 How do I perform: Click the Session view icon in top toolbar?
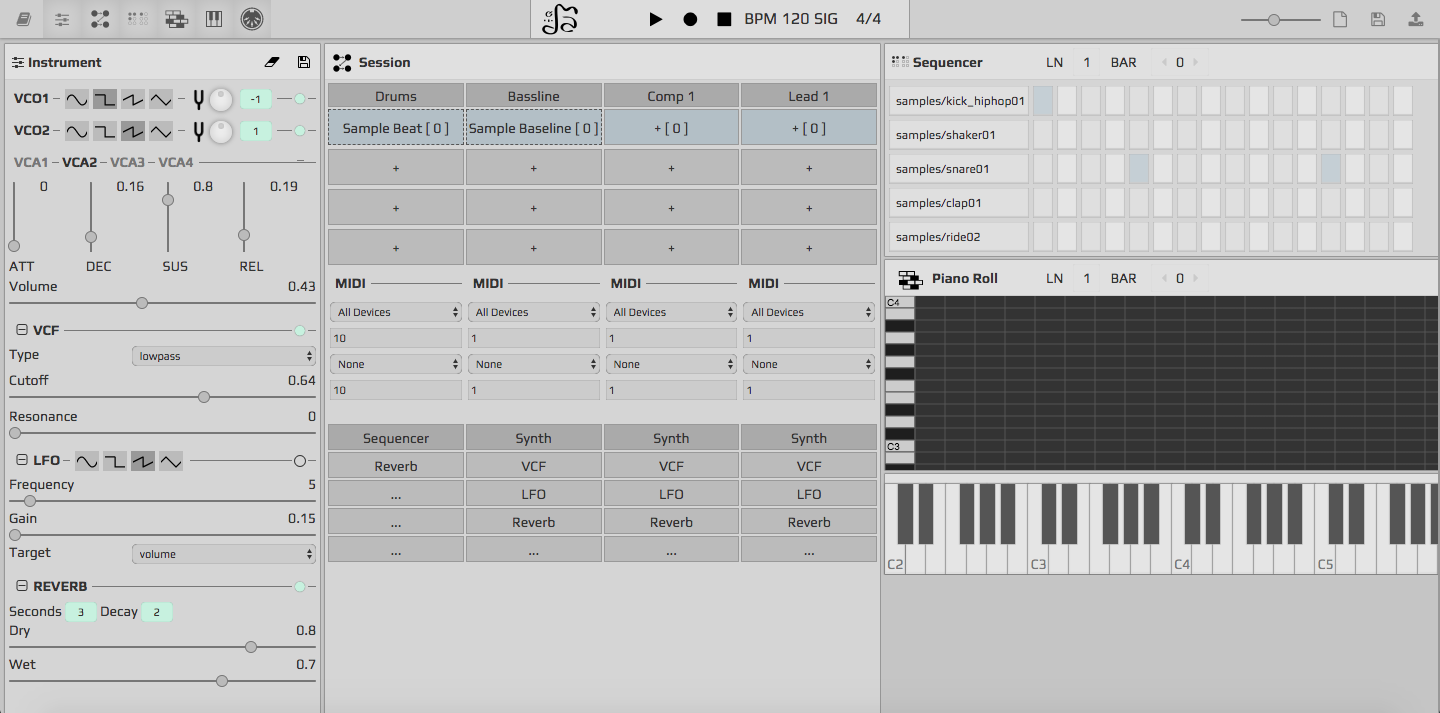[x=100, y=19]
